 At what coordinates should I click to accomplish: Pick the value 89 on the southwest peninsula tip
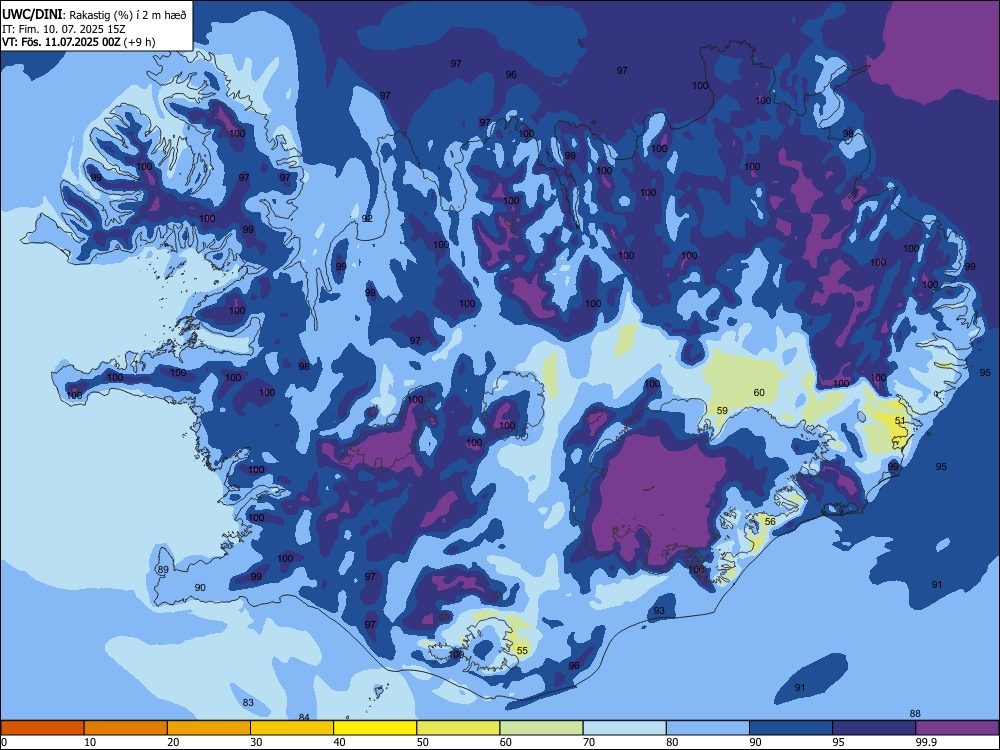163,570
